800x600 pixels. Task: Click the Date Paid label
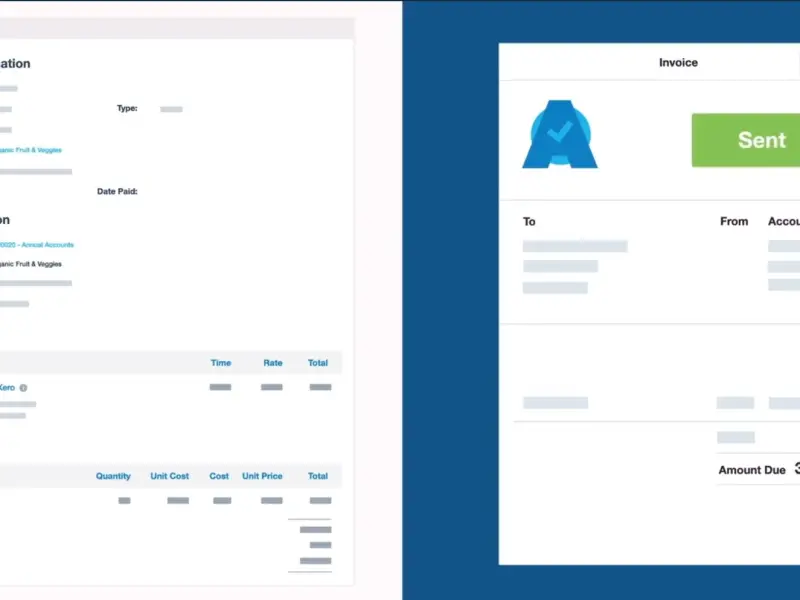[x=117, y=191]
